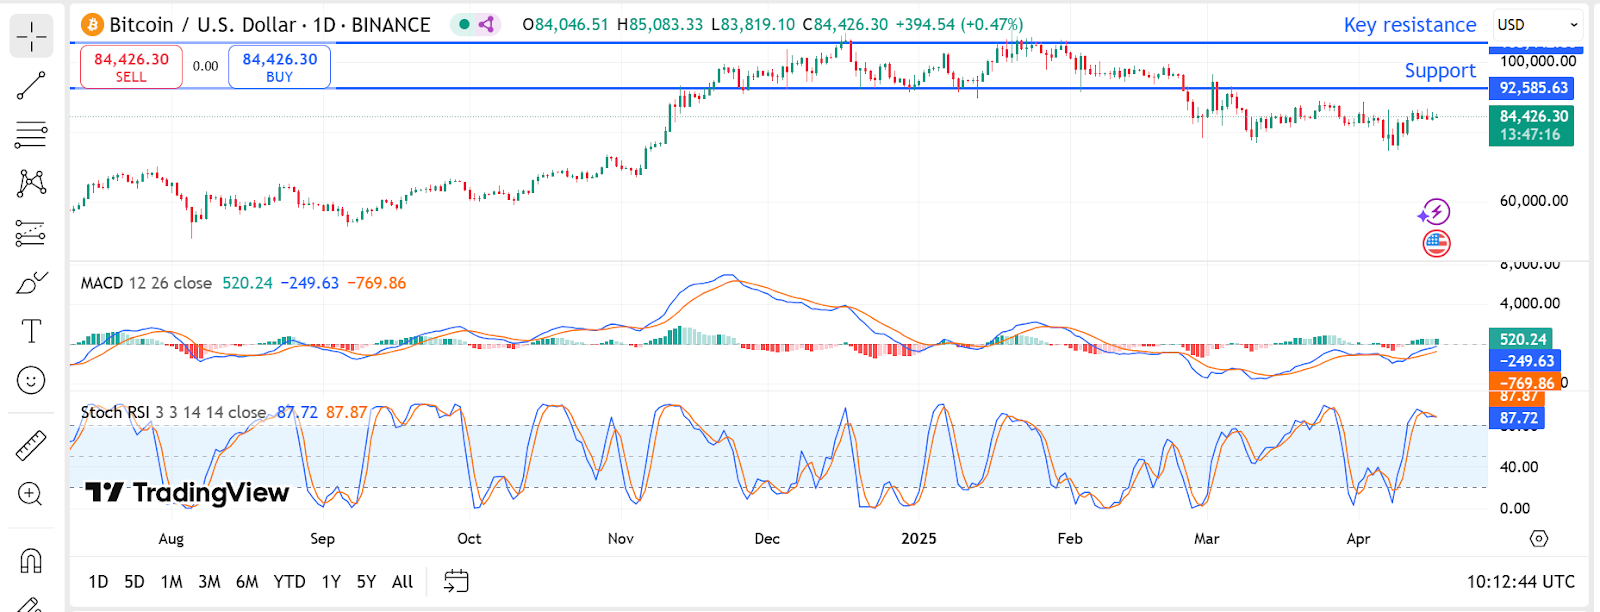Pick the brush drawing tool
Image resolution: width=1600 pixels, height=612 pixels.
click(x=31, y=283)
